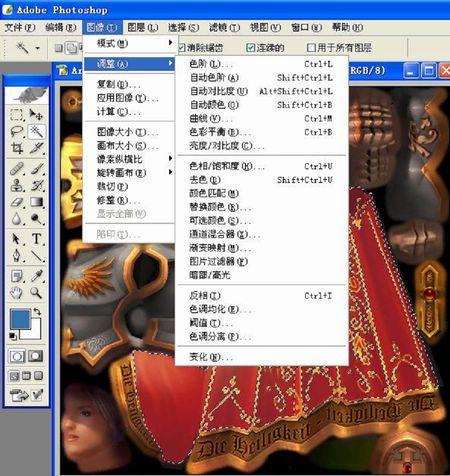450x476 pixels.
Task: Expand the 模式 (Mode) submenu
Action: tap(129, 43)
